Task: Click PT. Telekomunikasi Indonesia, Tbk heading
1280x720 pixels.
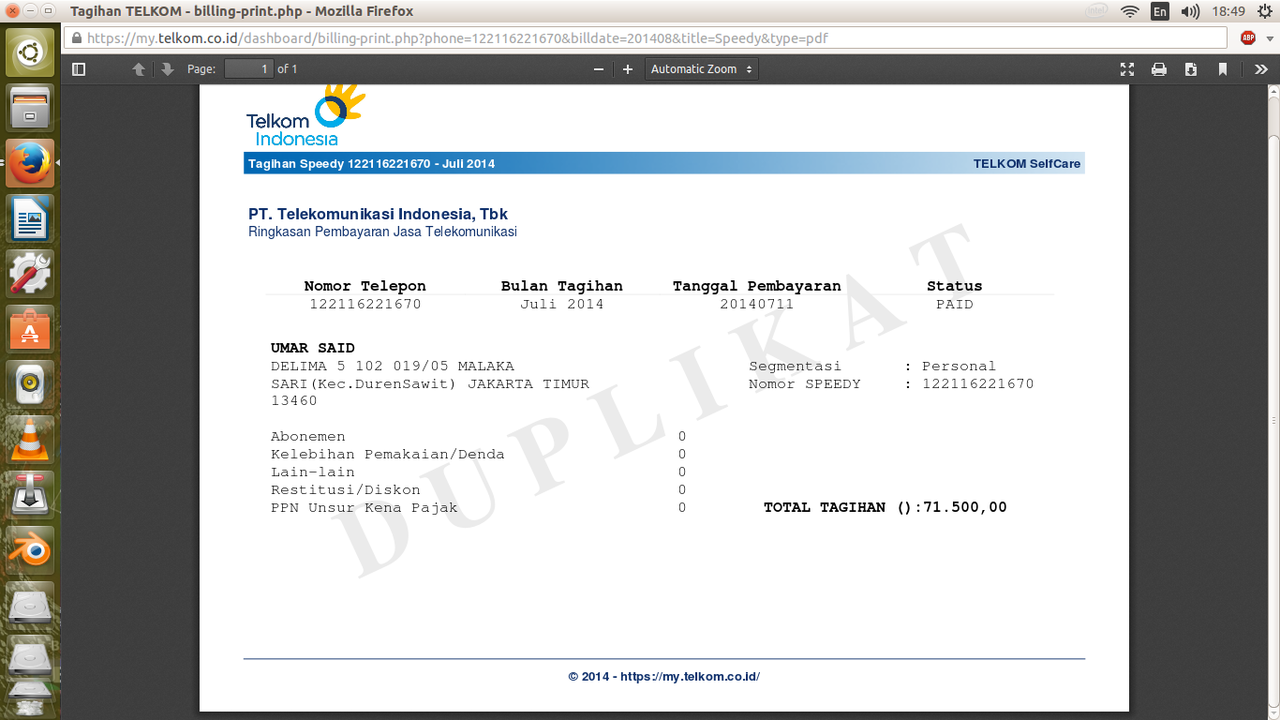Action: pos(378,214)
